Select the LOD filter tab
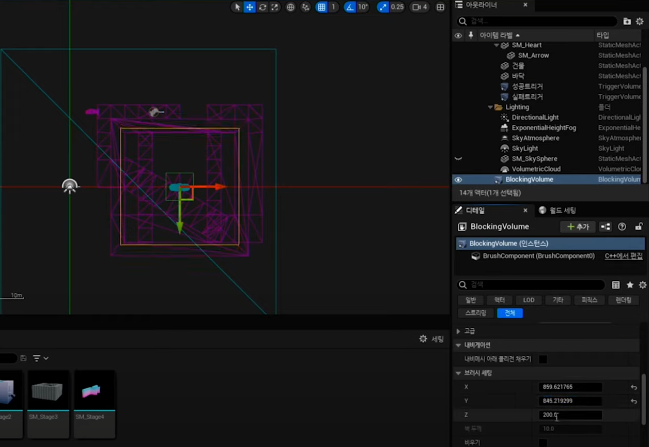Screen dimensions: 649x447 coord(529,300)
